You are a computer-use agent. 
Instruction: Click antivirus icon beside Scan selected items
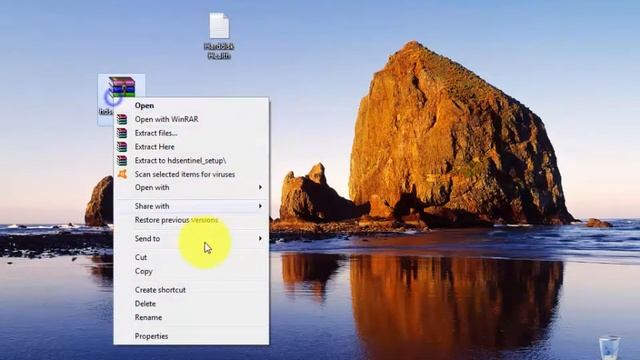(122, 174)
